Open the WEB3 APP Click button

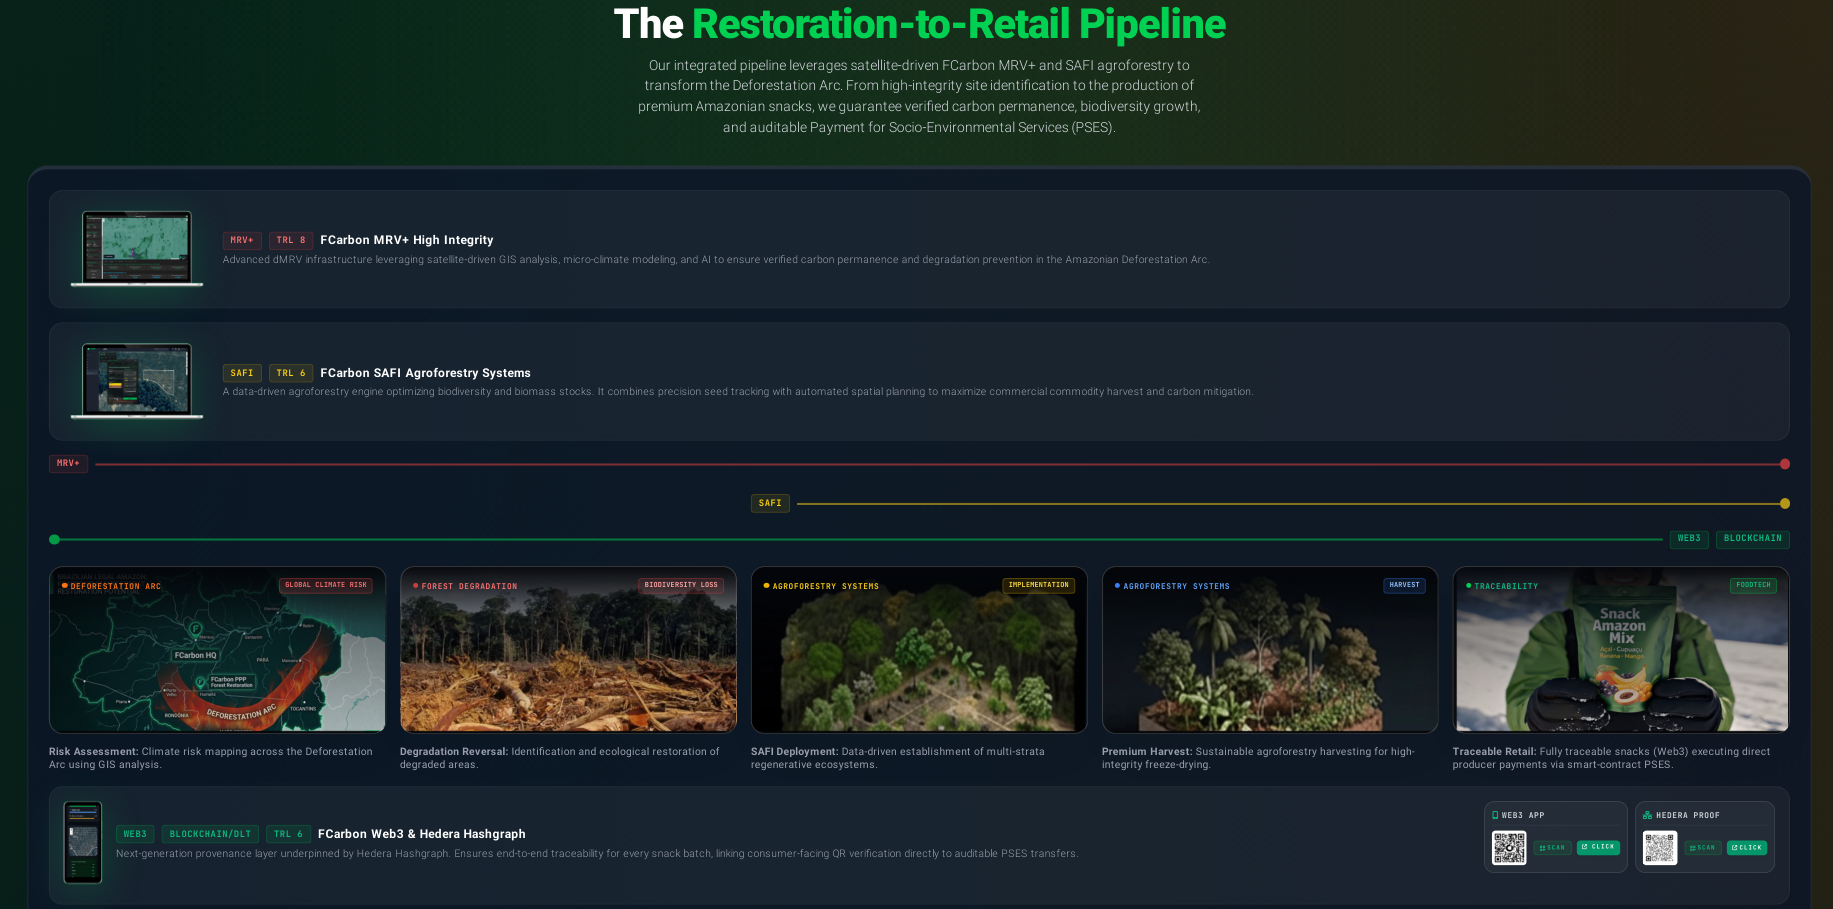1598,847
